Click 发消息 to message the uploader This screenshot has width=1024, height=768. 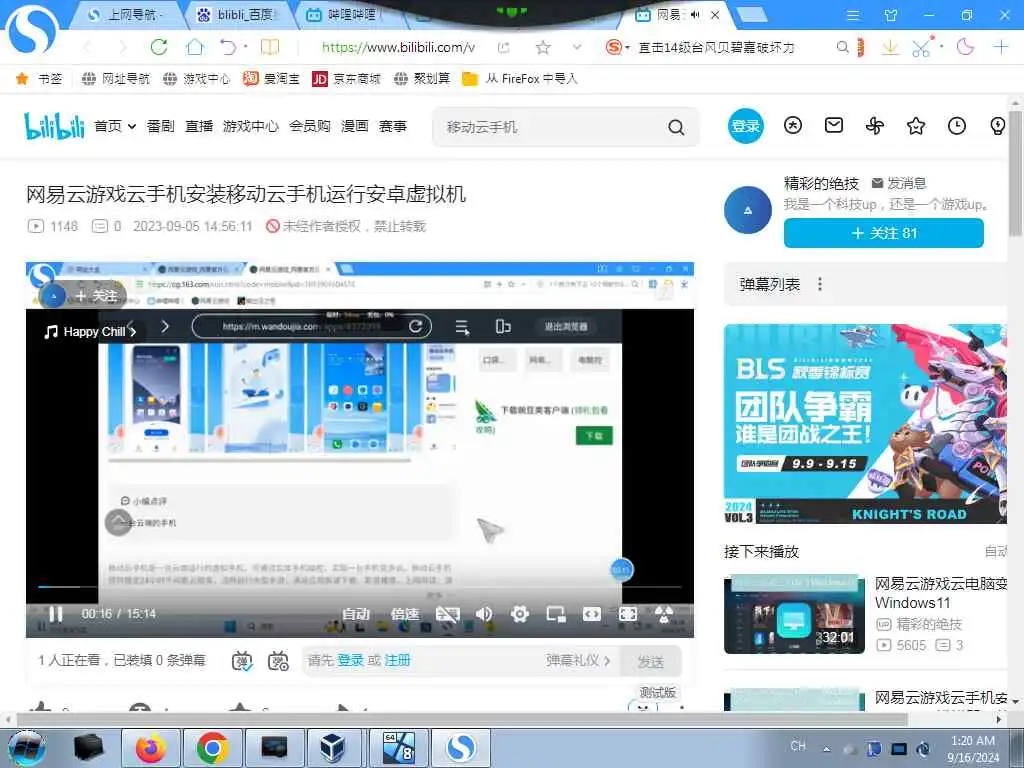(899, 184)
